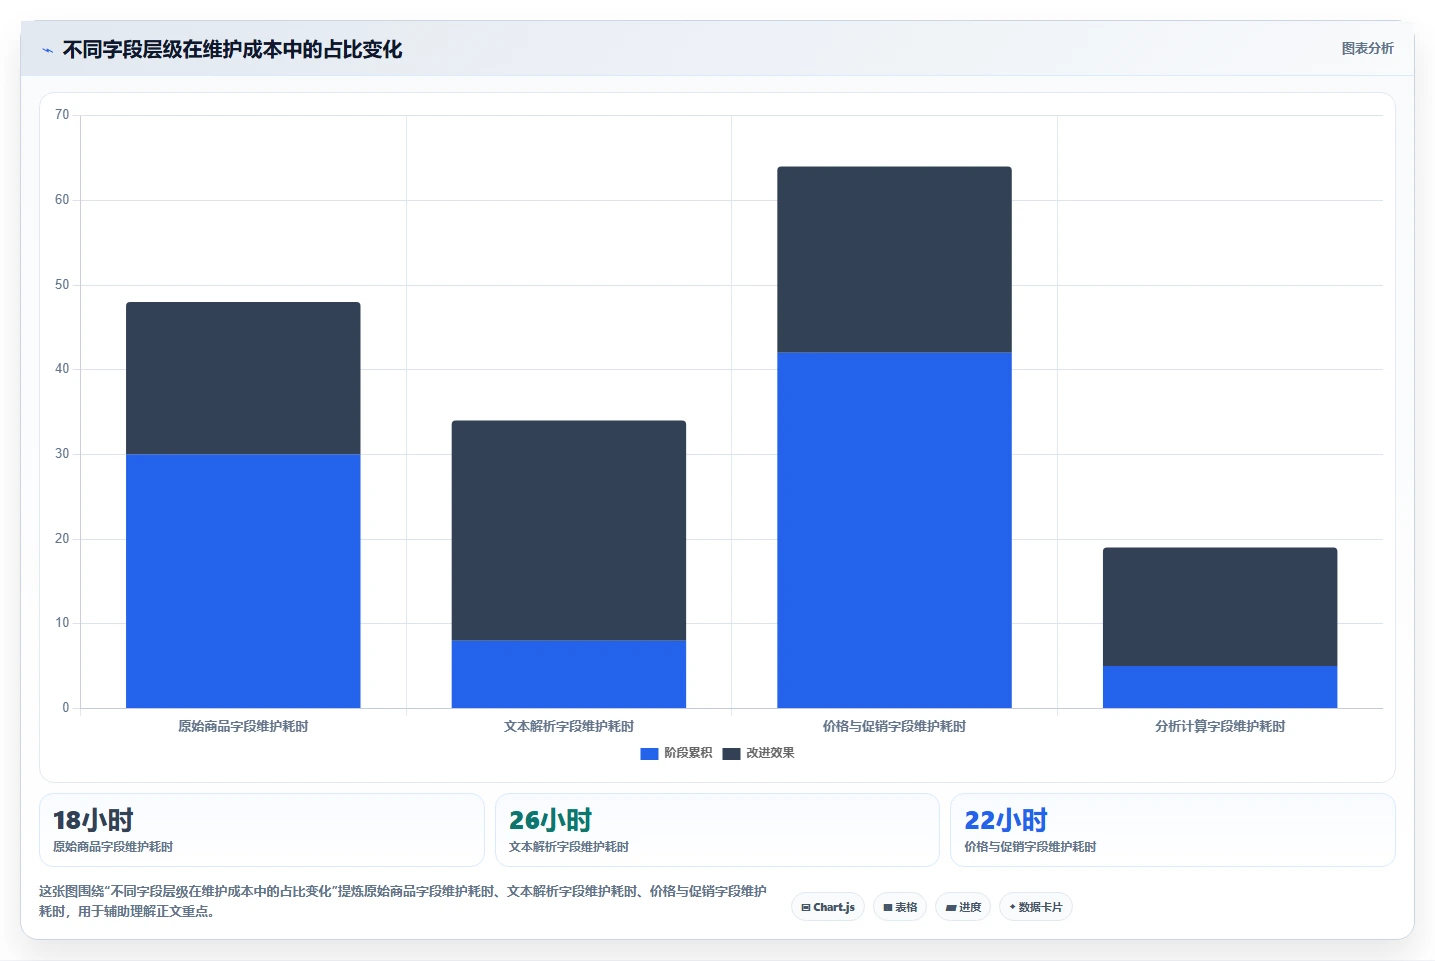Click the blue 阶段累积 legend swatch

[649, 753]
